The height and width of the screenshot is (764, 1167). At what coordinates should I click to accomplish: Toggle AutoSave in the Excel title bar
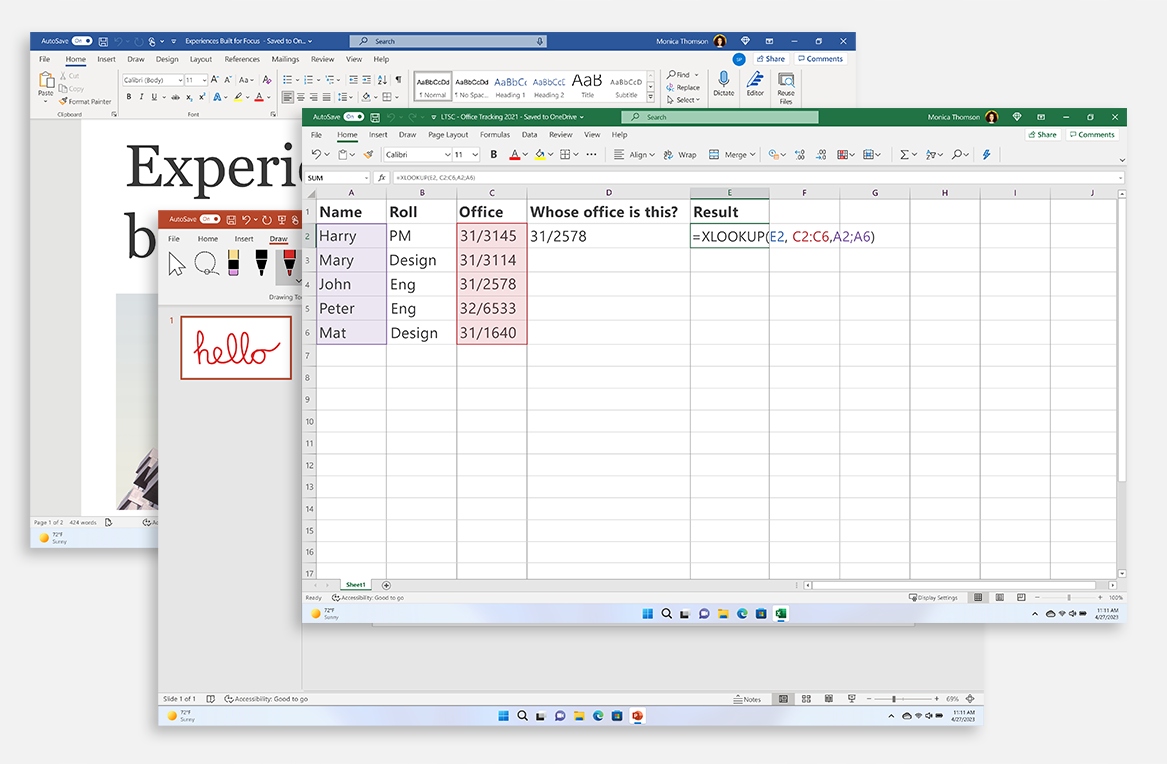(354, 117)
